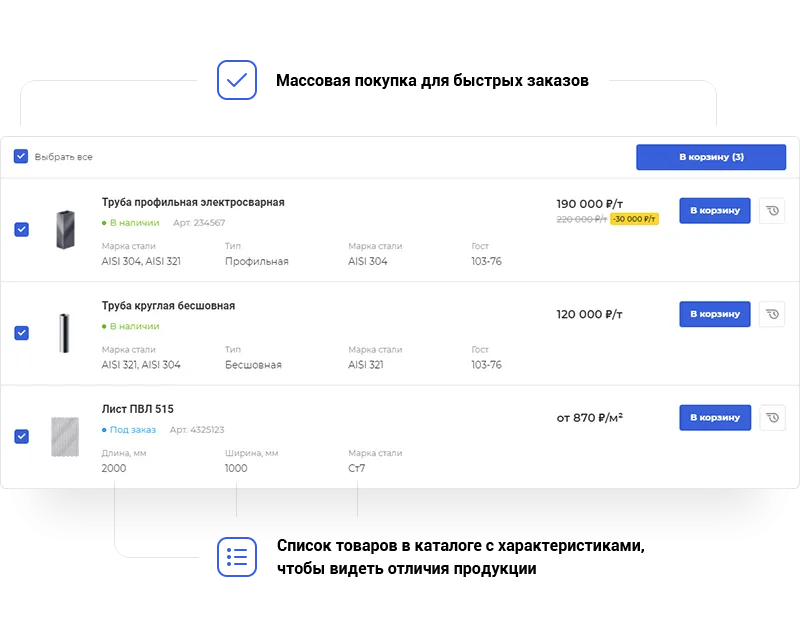Click the clock icon beside Труба профильная электросварная
The width and height of the screenshot is (800, 631).
(772, 211)
